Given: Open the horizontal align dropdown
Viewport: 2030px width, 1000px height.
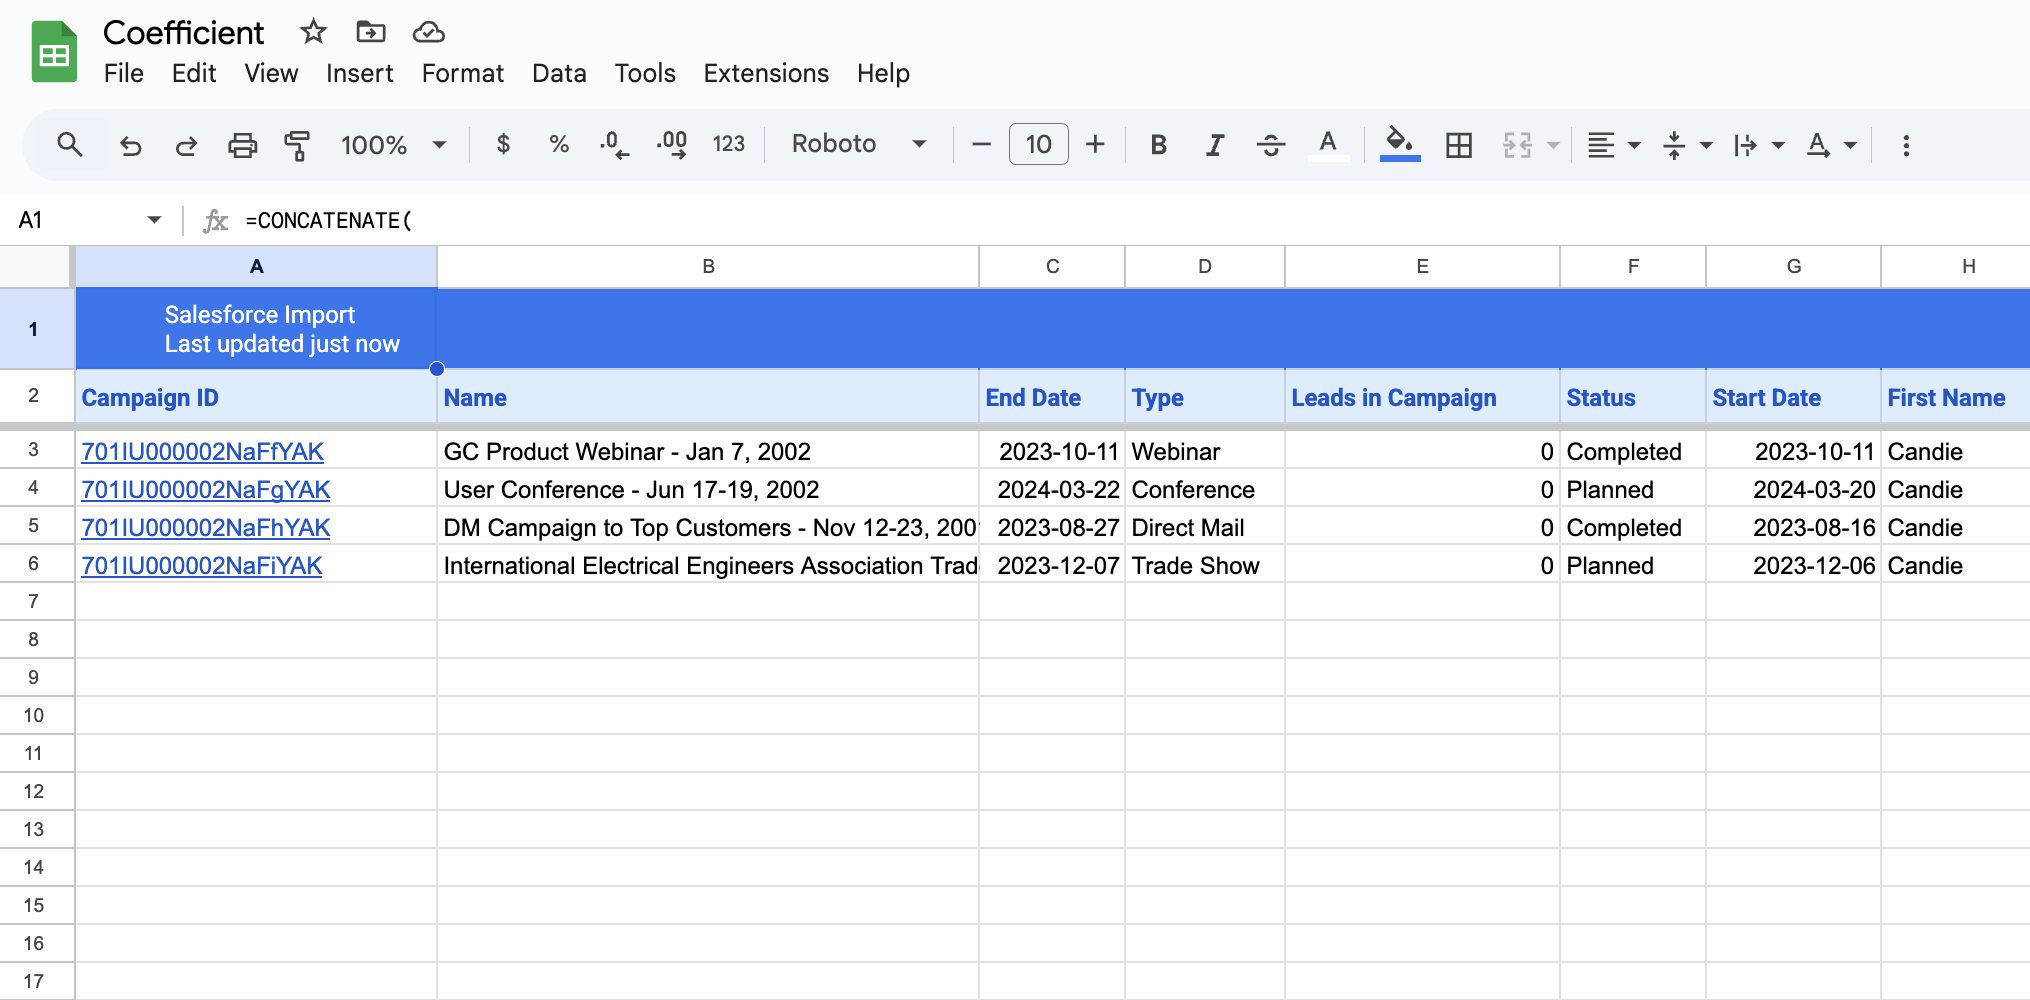Looking at the screenshot, I should coord(1613,145).
